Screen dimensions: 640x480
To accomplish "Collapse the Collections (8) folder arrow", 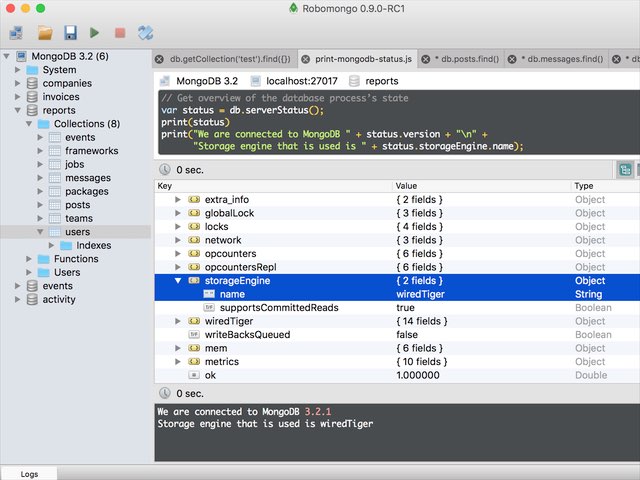I will click(29, 124).
